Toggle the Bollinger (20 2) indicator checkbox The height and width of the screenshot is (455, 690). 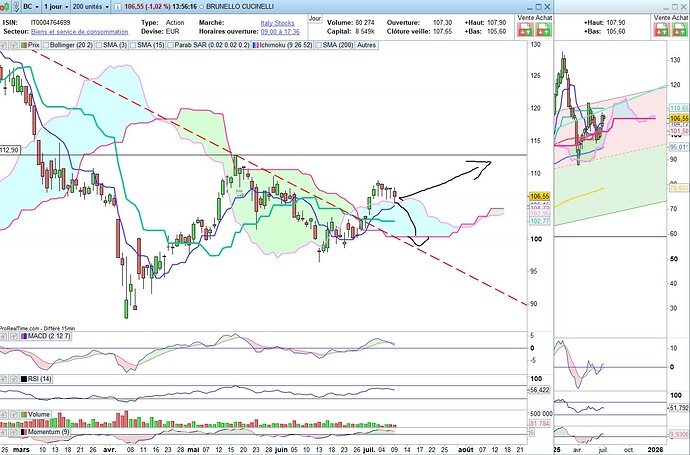(46, 45)
